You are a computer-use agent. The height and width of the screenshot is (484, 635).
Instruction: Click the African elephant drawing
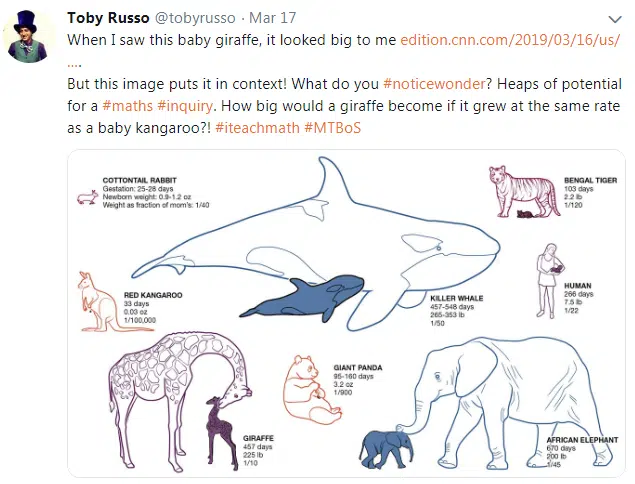pyautogui.click(x=486, y=403)
